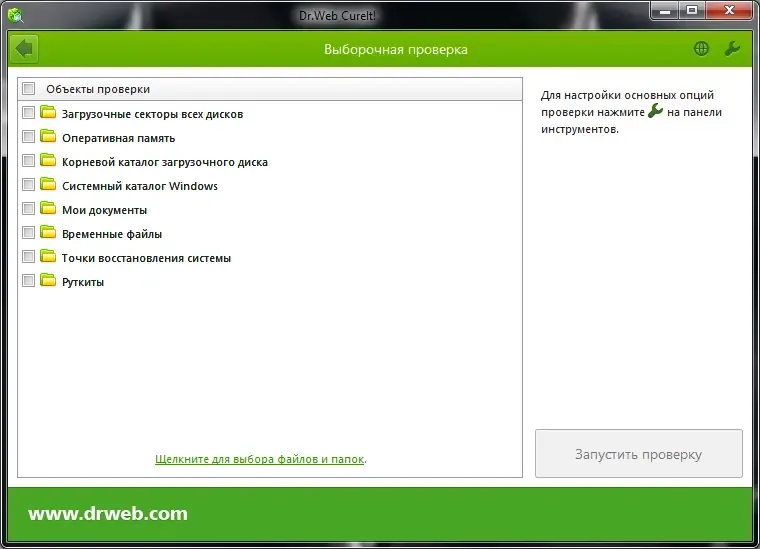The height and width of the screenshot is (549, 760).
Task: Select the Оперативная память label
Action: coord(118,138)
